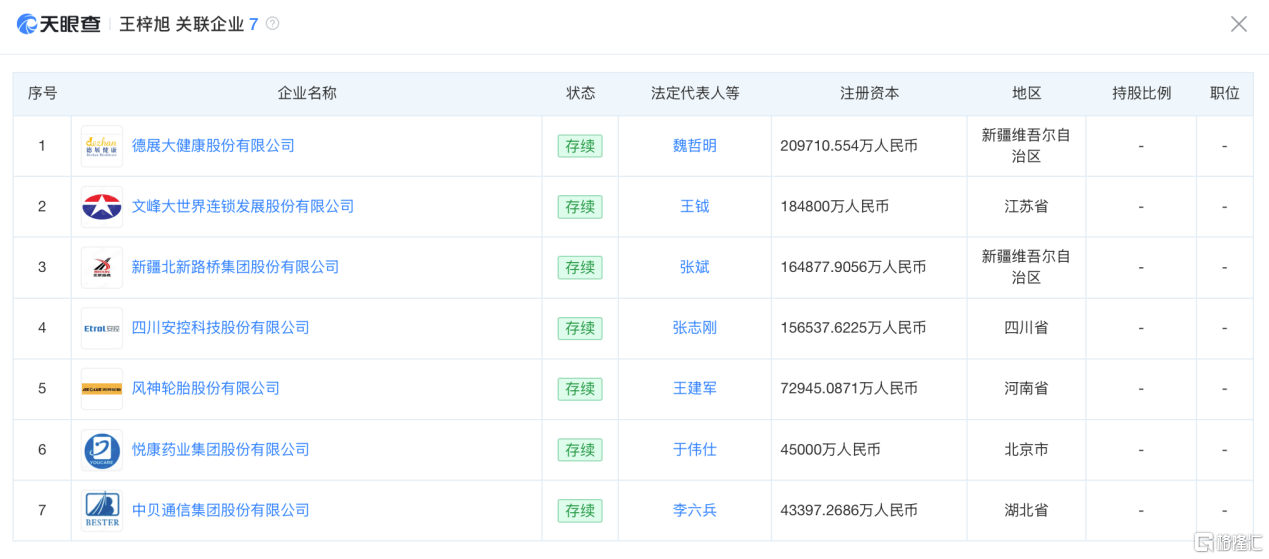Click the 状态 column header
Image resolution: width=1269 pixels, height=559 pixels.
pyautogui.click(x=580, y=93)
